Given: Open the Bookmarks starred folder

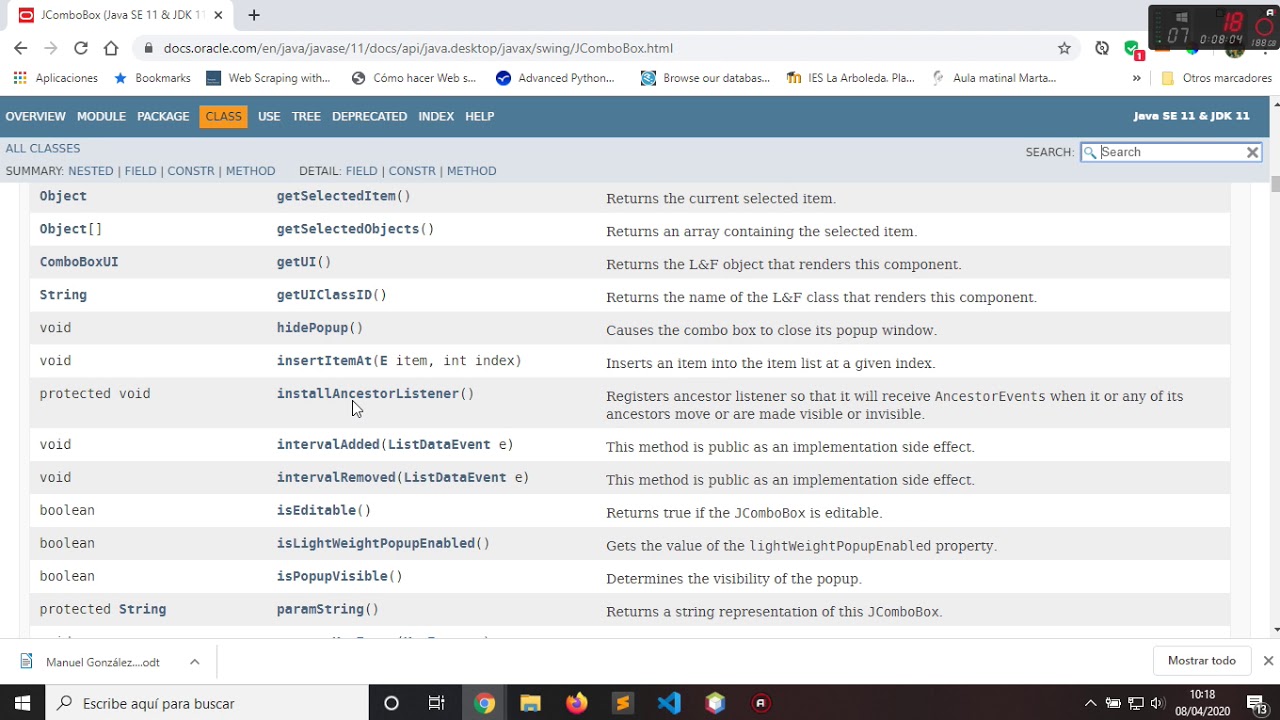Looking at the screenshot, I should (x=152, y=78).
